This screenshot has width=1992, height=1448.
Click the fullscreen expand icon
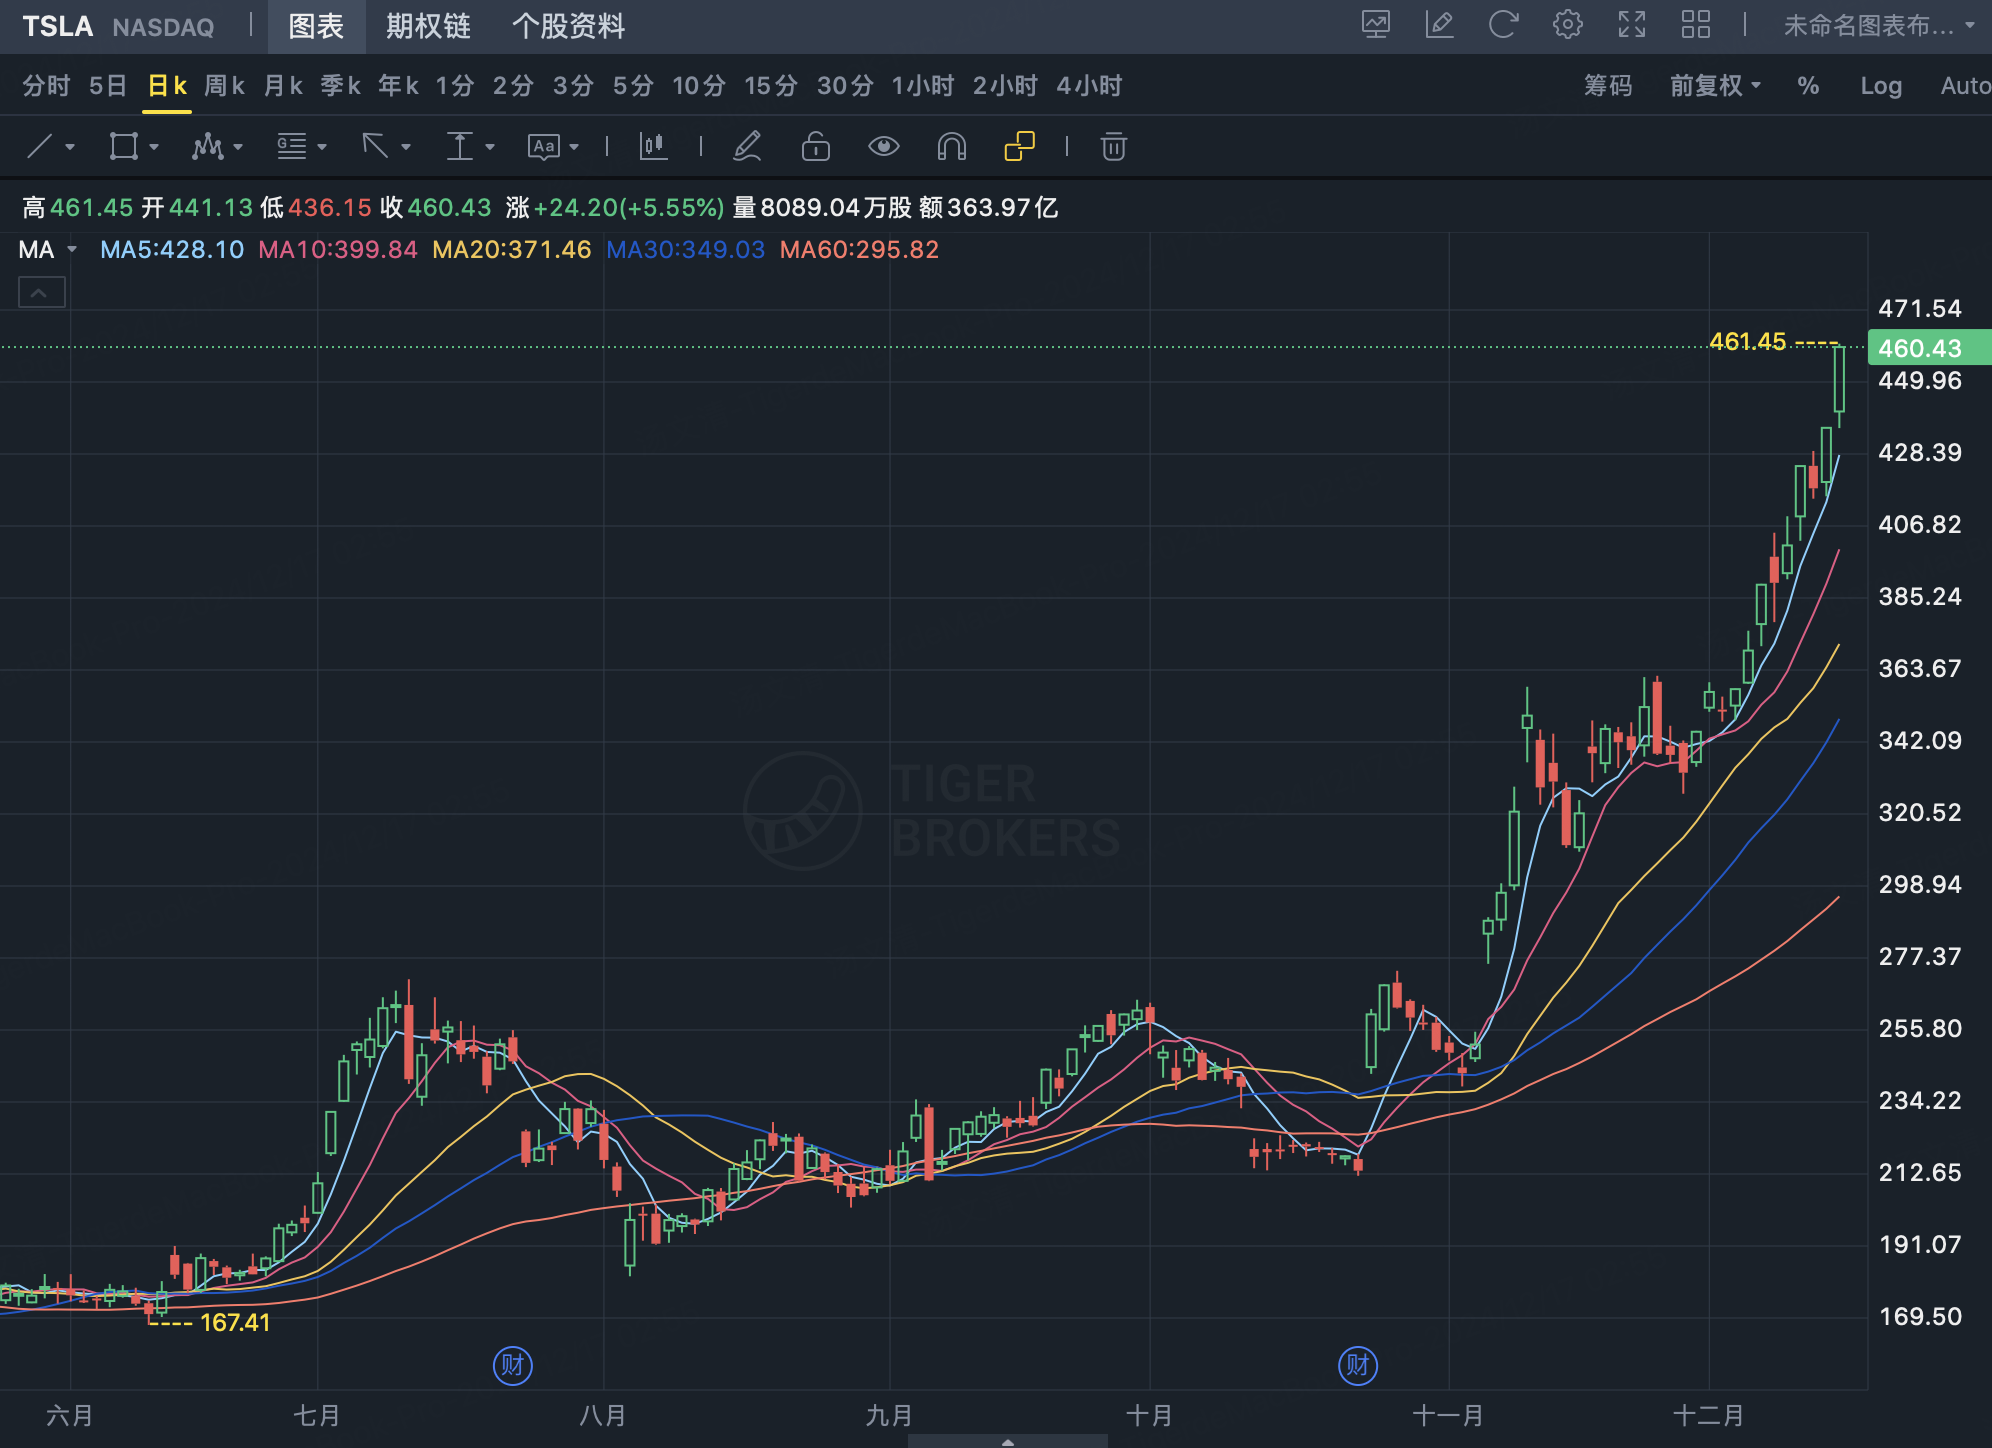pos(1631,25)
